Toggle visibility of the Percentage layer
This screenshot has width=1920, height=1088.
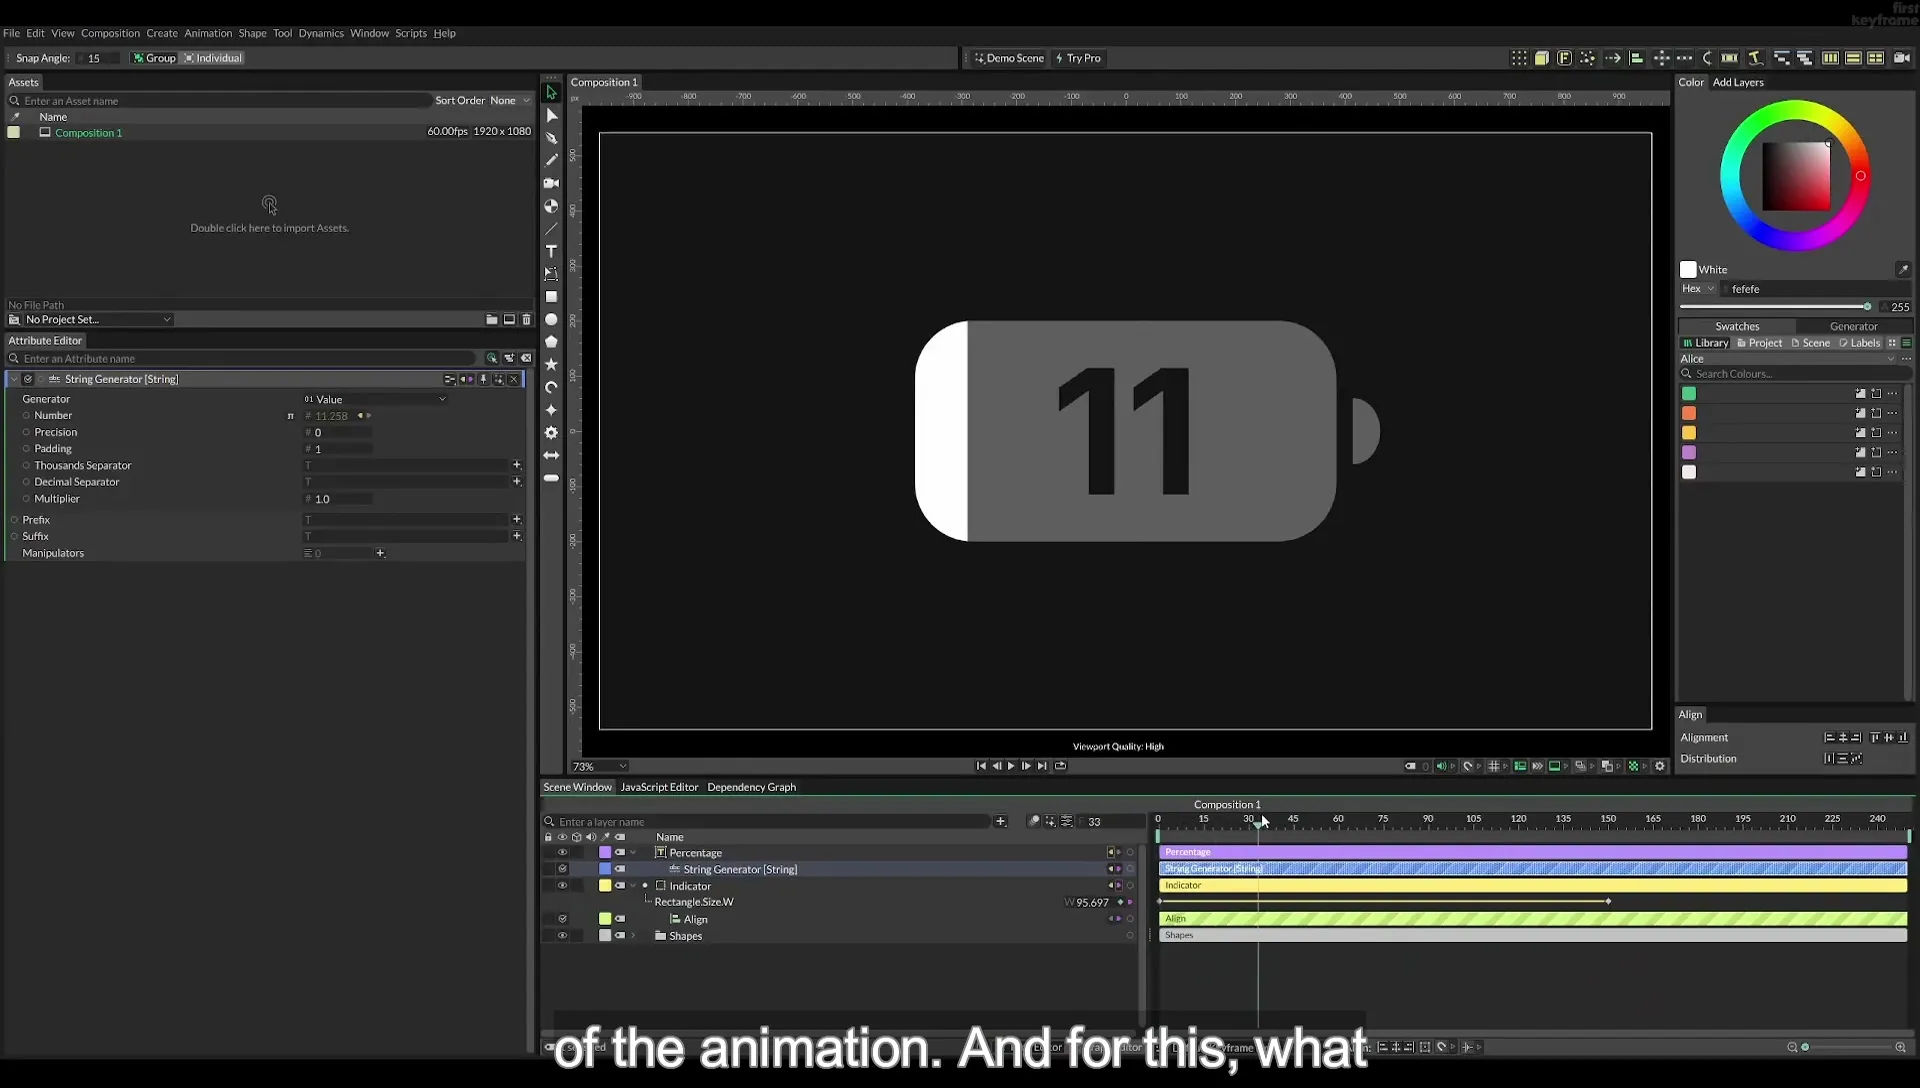point(562,853)
